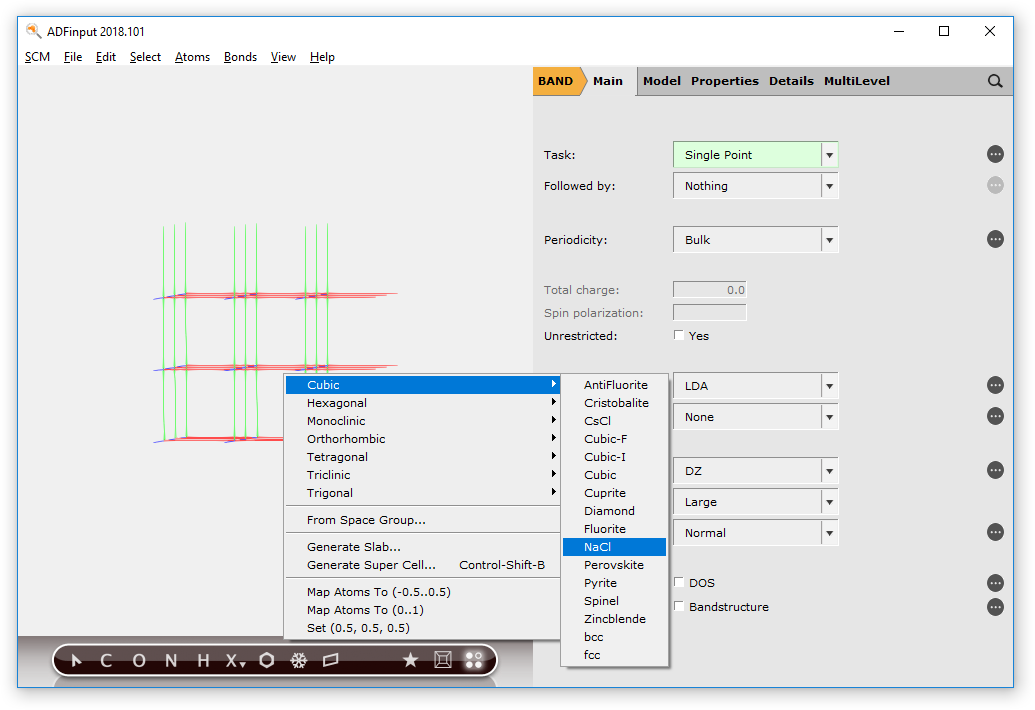Expand the Monoclinic submenu
The image size is (1035, 710).
[422, 421]
